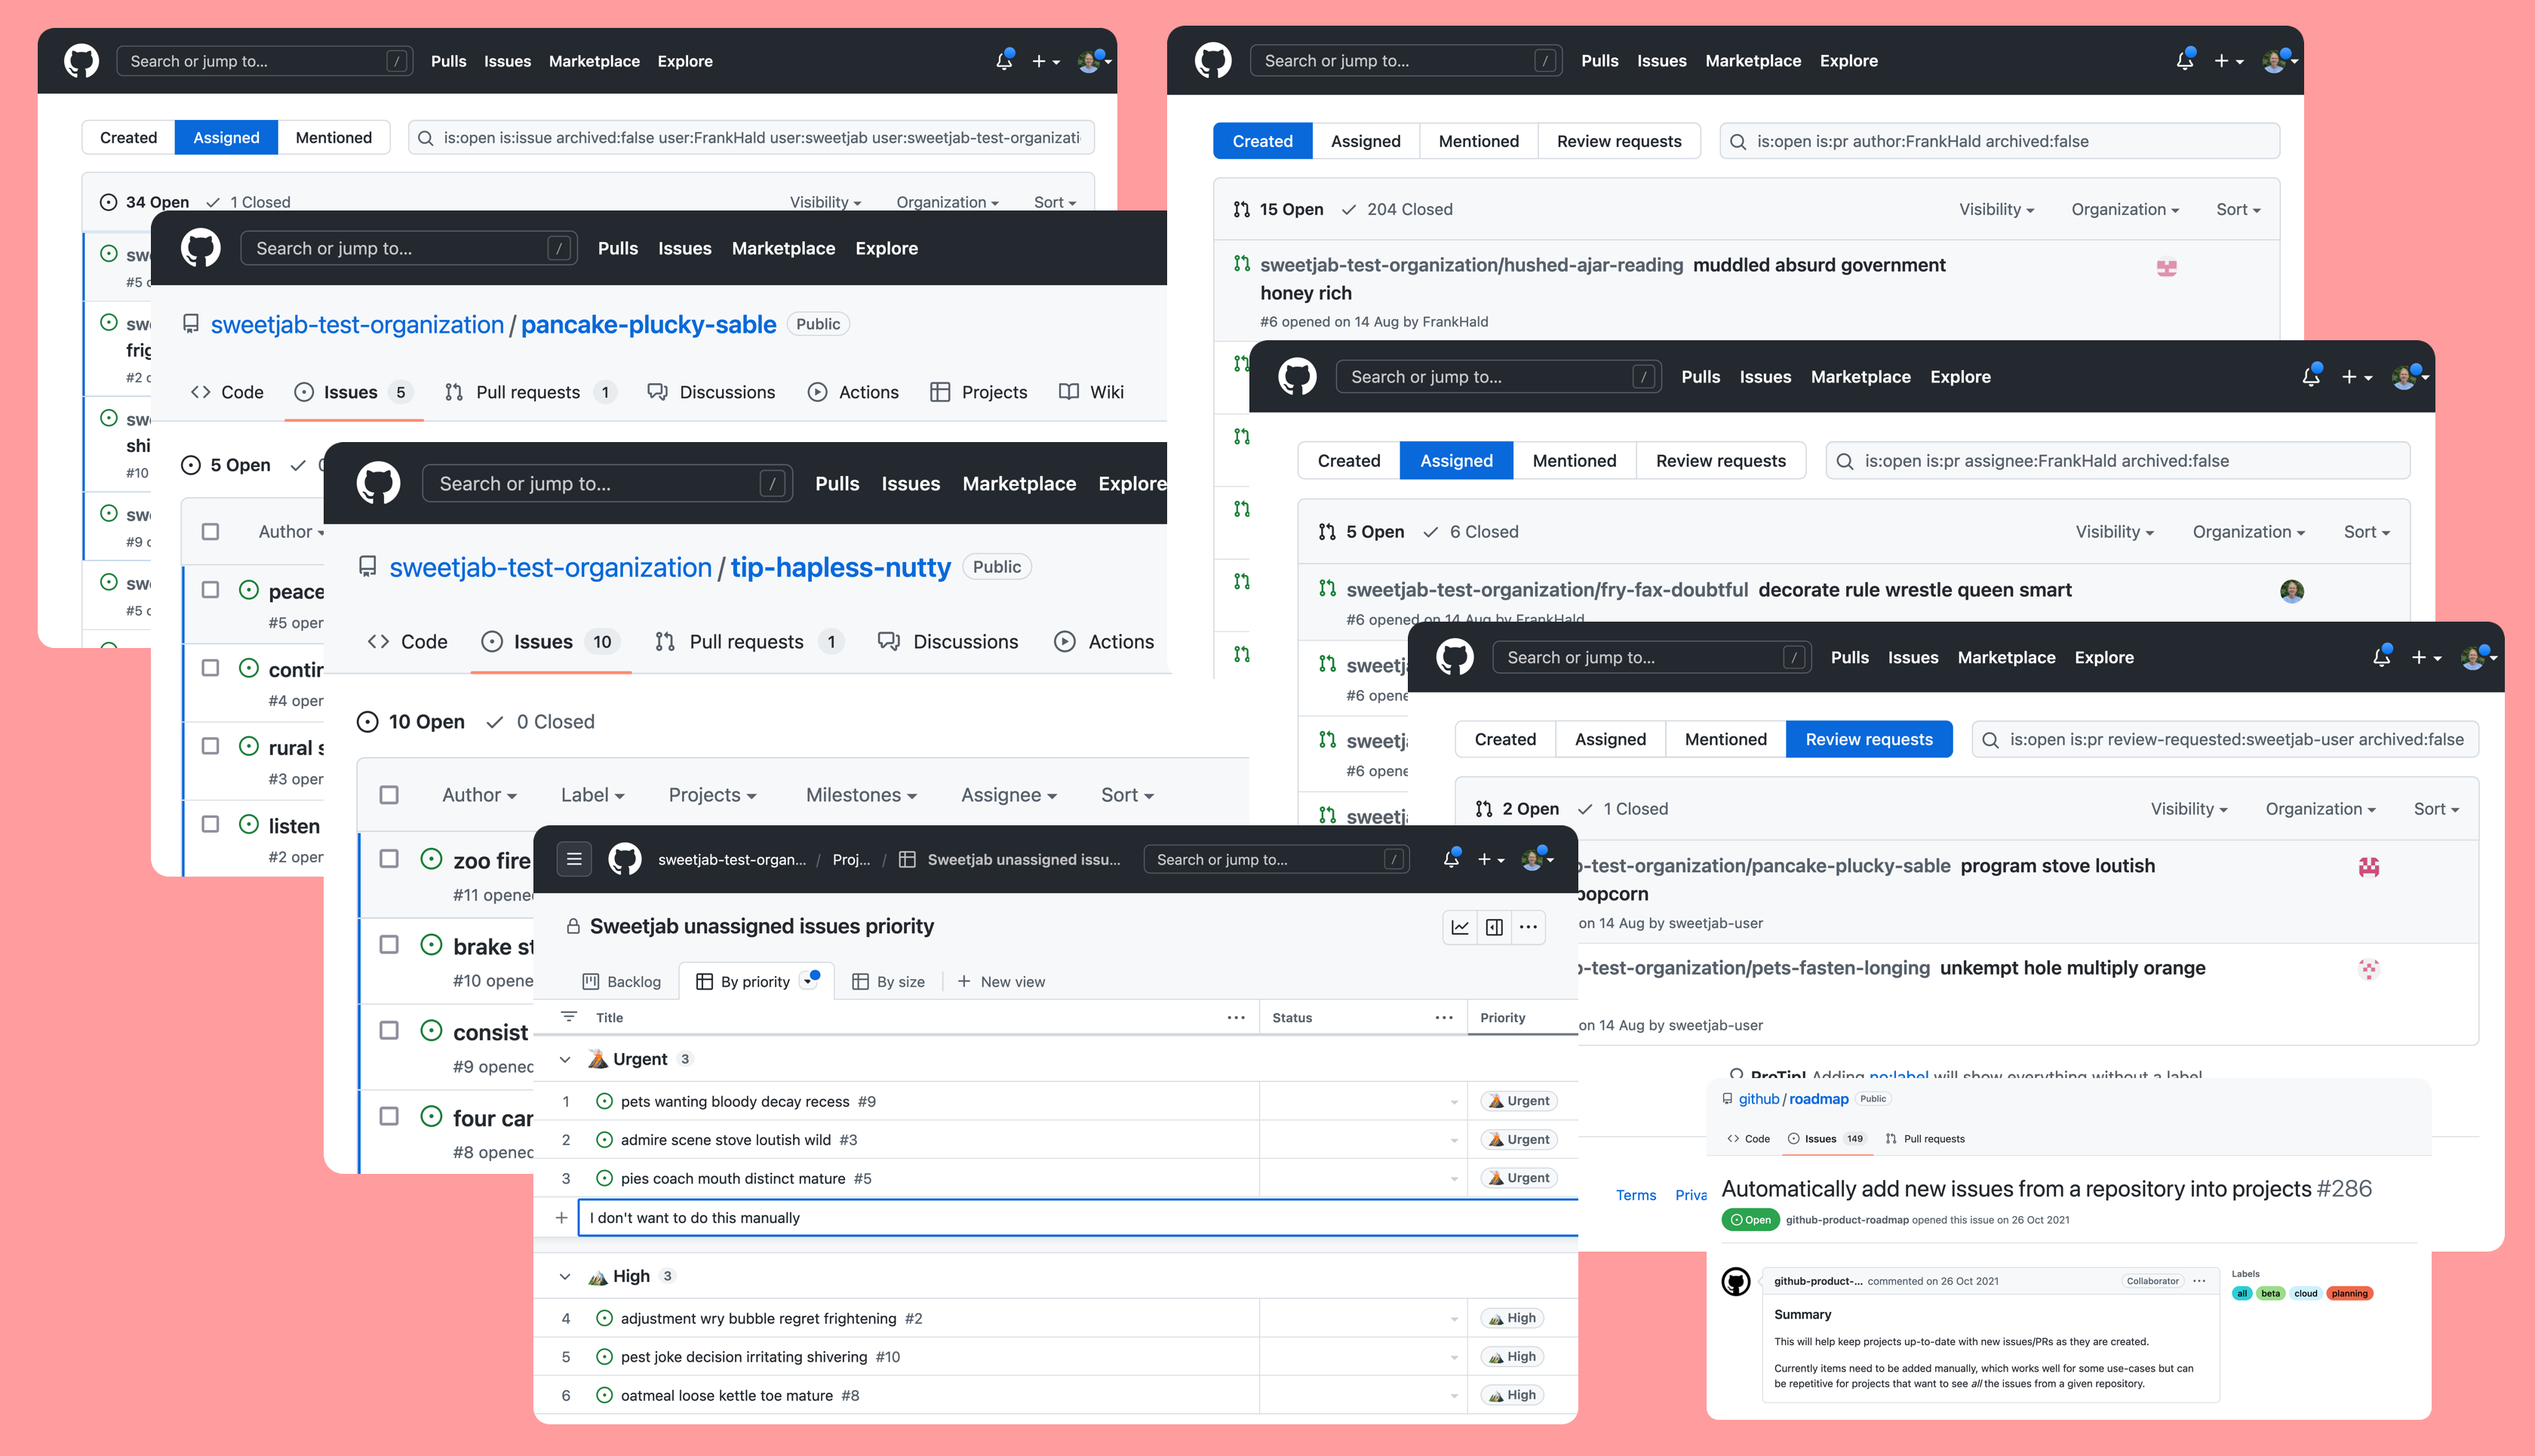This screenshot has width=2535, height=1456.
Task: Click filter icon left of Title column
Action: click(x=569, y=1017)
